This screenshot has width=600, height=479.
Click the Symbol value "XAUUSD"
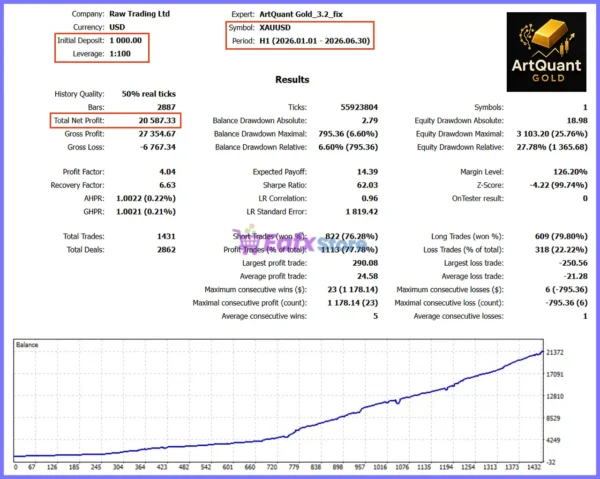(x=275, y=28)
